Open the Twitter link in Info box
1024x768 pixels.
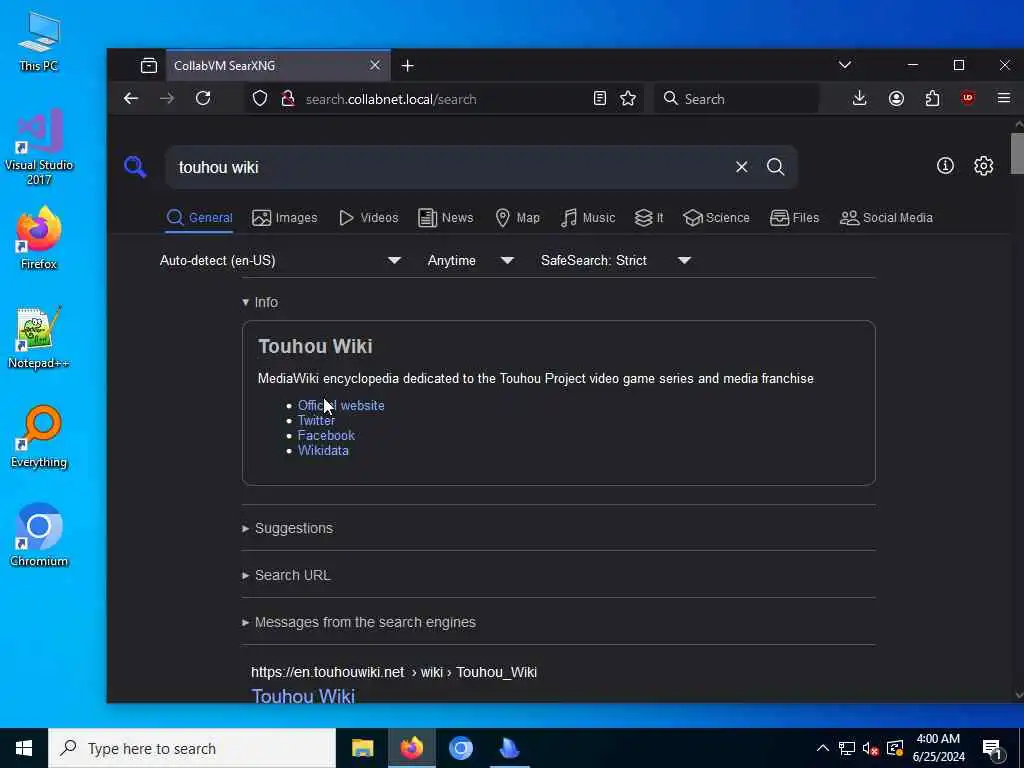pyautogui.click(x=316, y=421)
